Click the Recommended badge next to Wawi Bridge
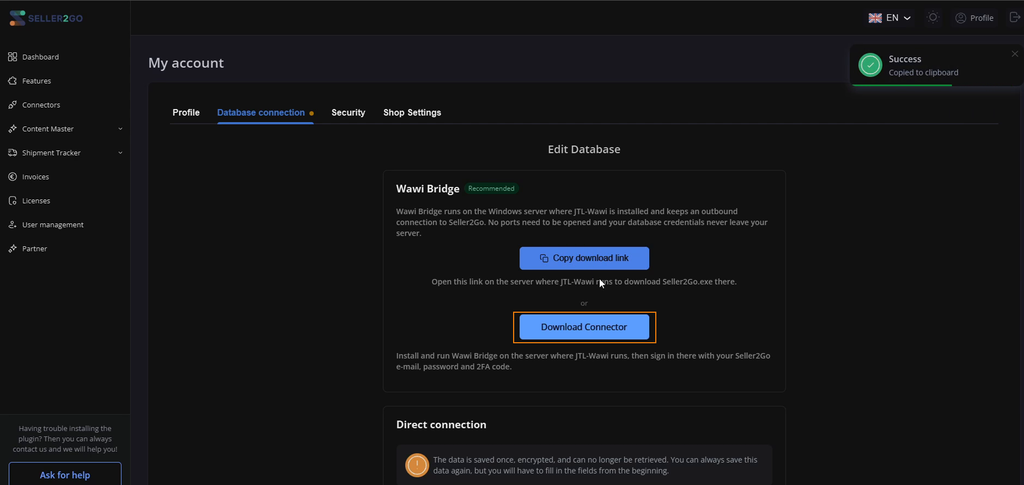1024x485 pixels. click(491, 189)
